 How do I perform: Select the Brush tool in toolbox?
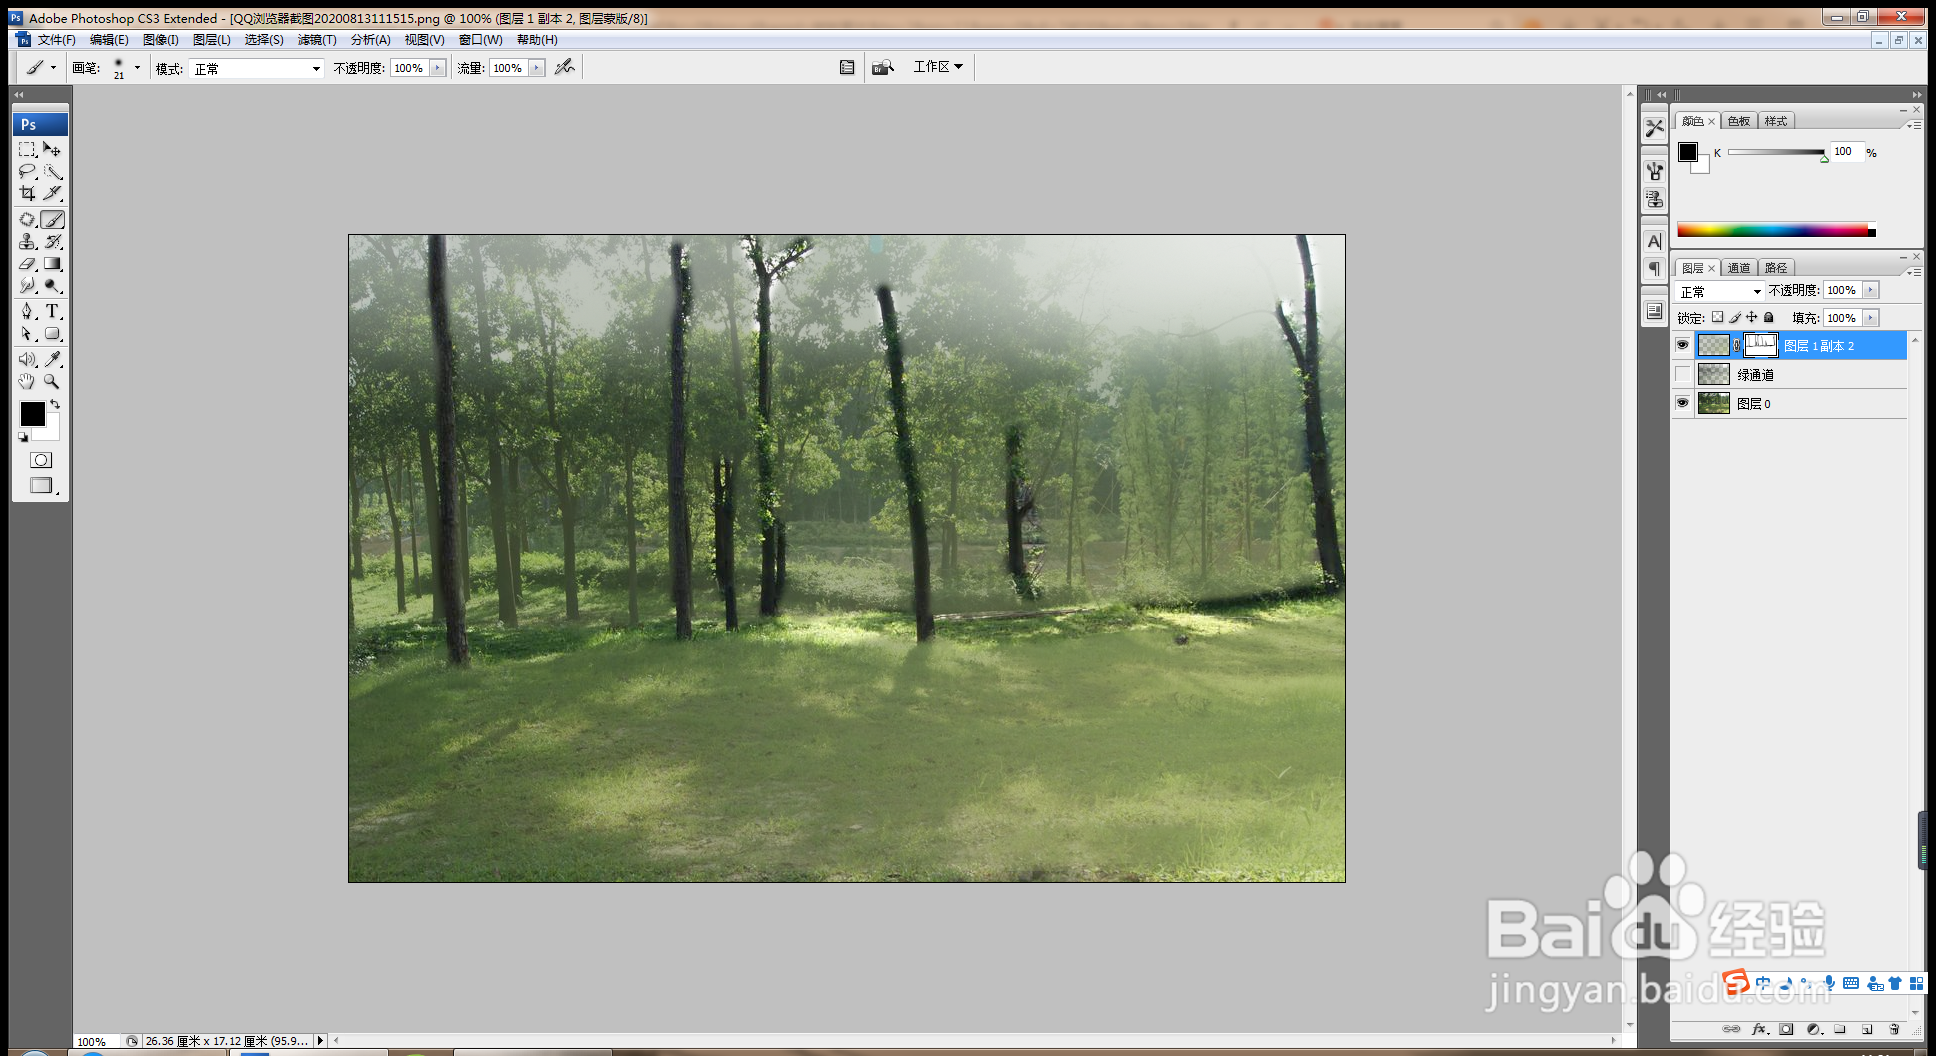click(53, 219)
